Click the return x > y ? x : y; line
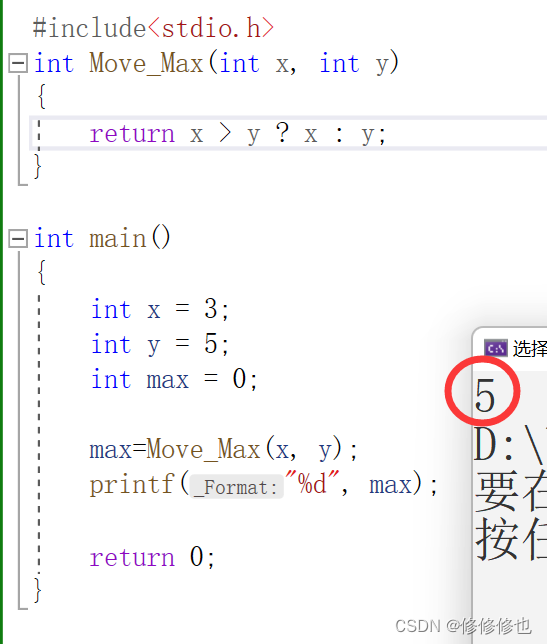The image size is (547, 644). point(238,134)
